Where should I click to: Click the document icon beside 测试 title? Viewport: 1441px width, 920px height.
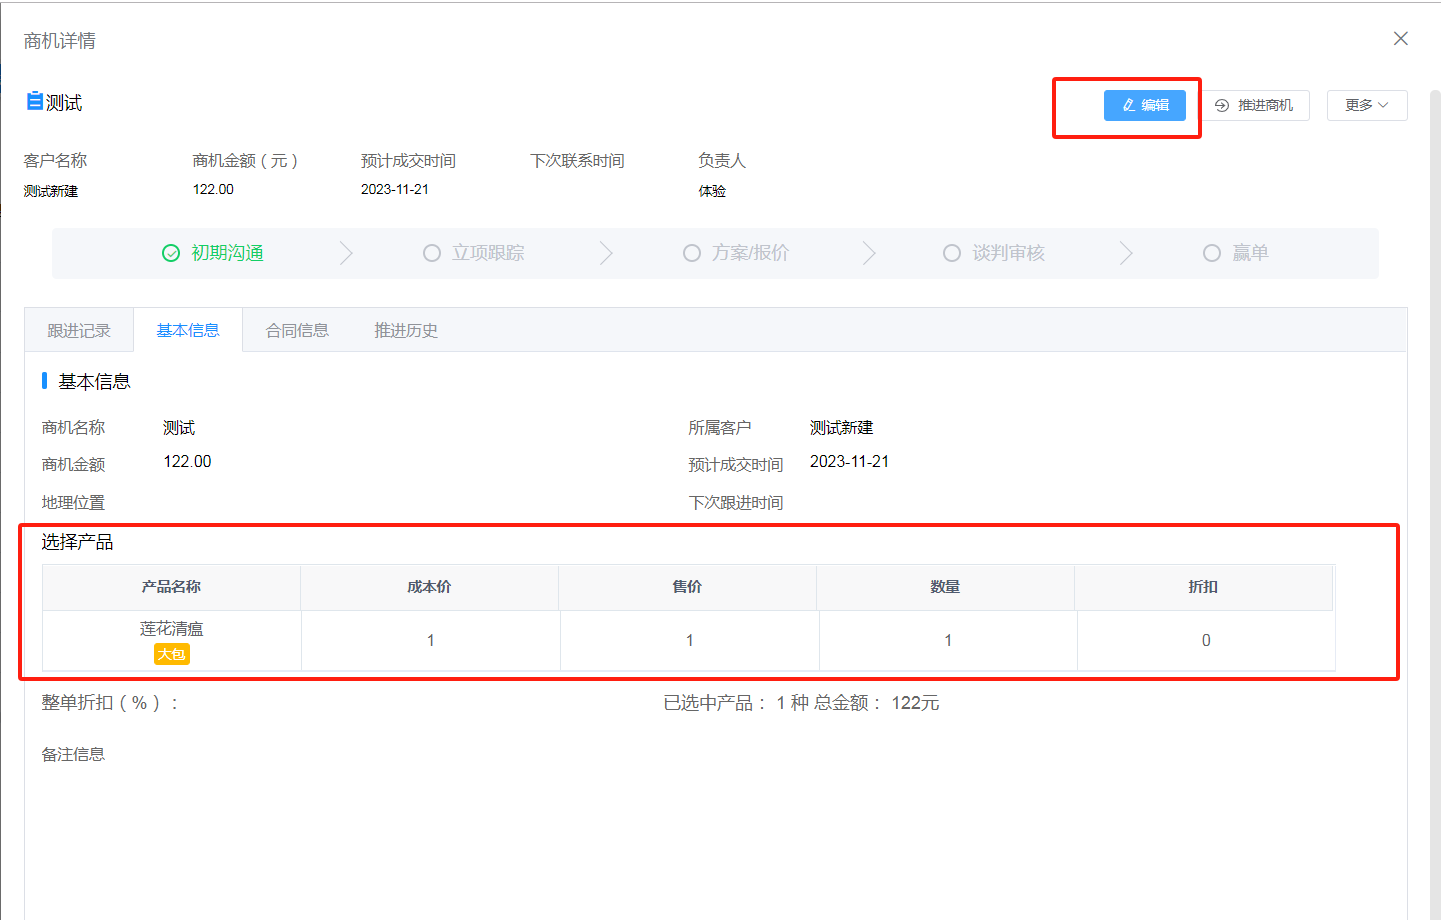point(34,101)
